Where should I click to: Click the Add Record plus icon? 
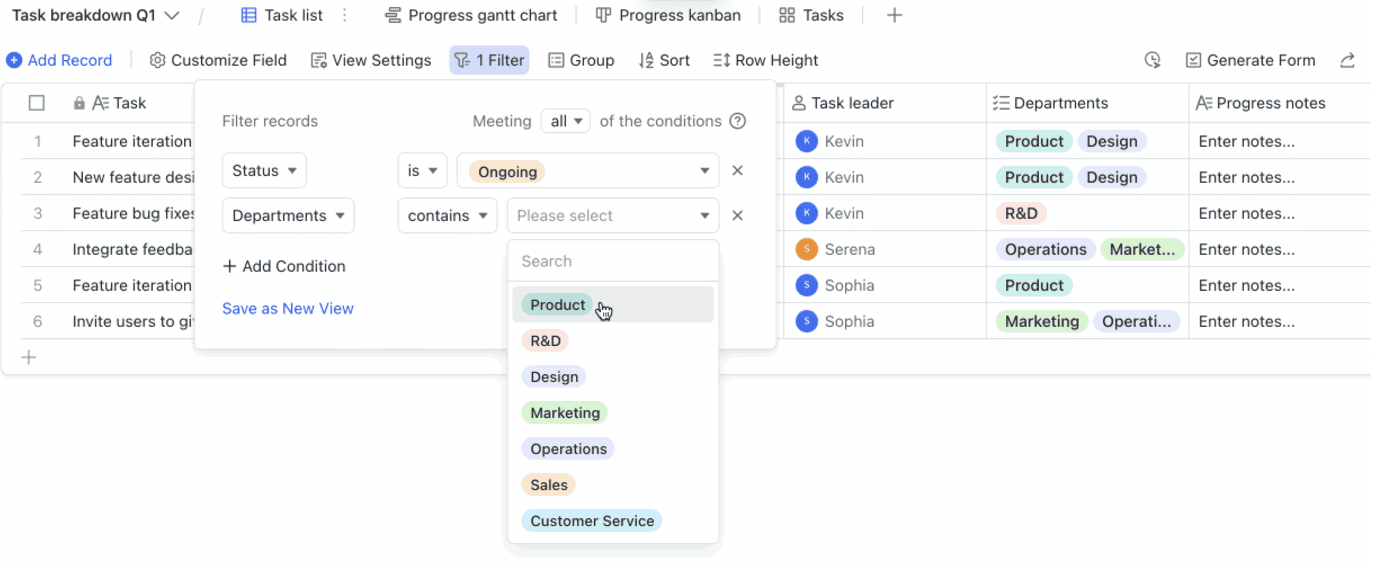14,60
